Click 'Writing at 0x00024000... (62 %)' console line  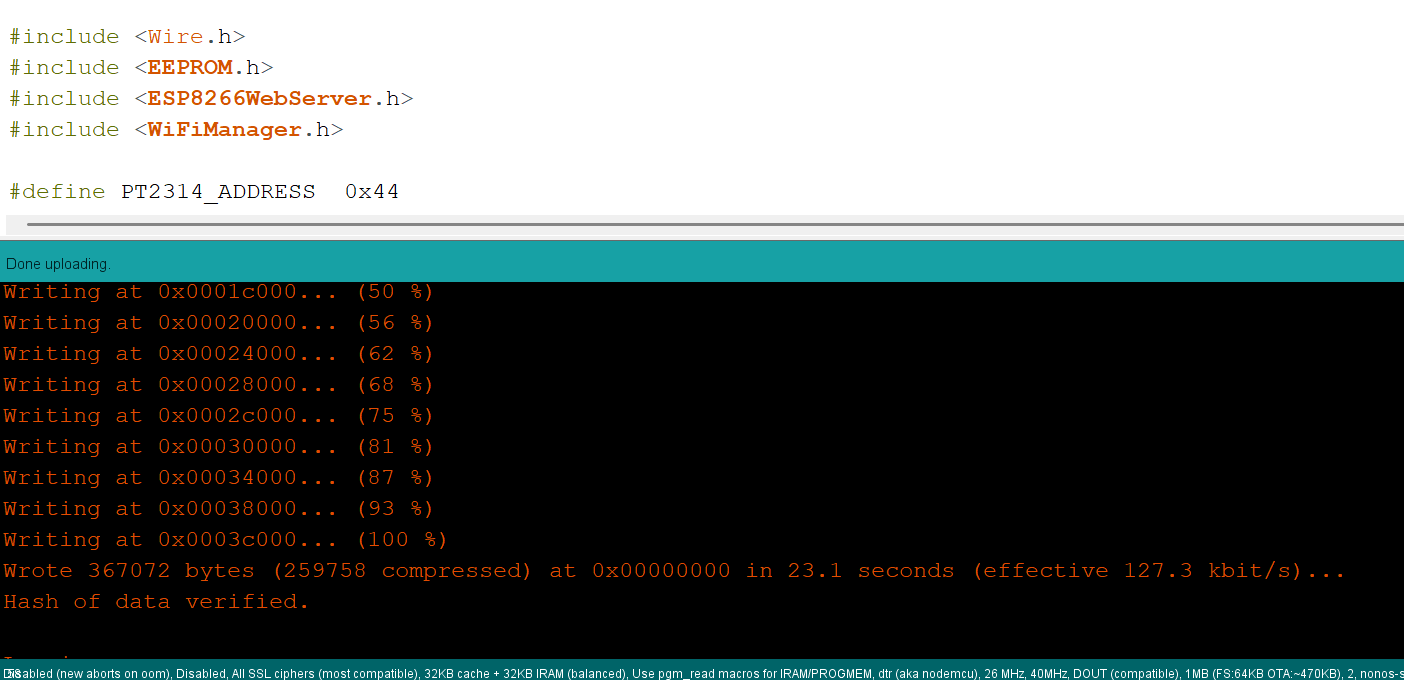coord(218,354)
